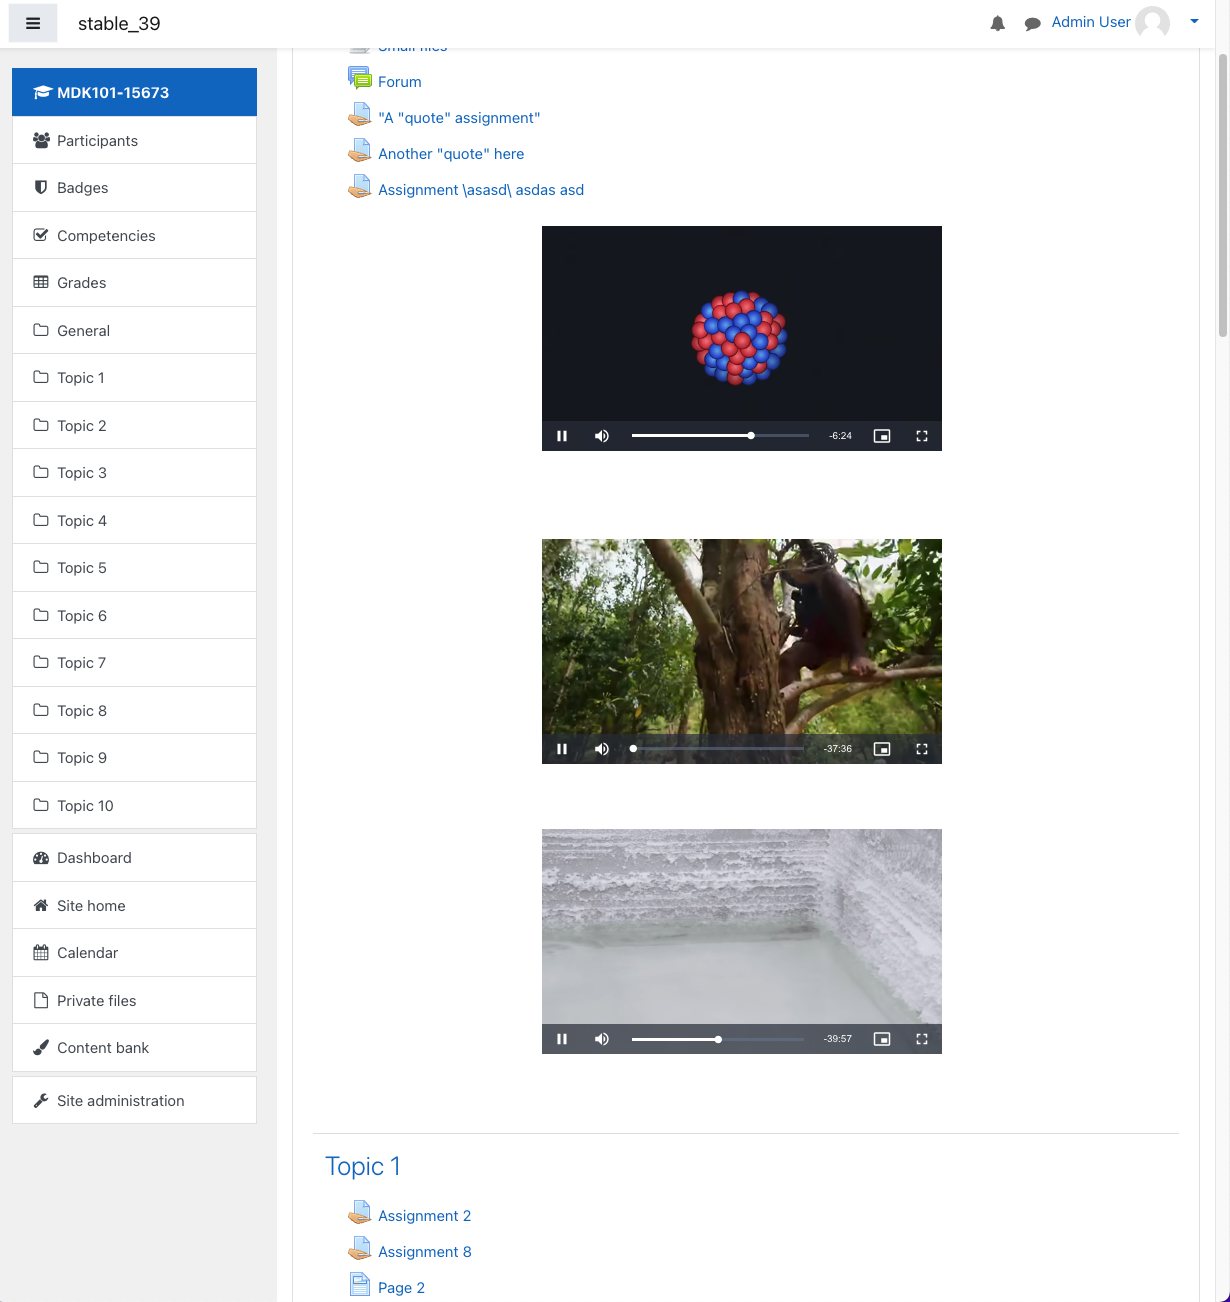The image size is (1230, 1302).
Task: Jump to Topic 4 in the sidebar
Action: [134, 520]
